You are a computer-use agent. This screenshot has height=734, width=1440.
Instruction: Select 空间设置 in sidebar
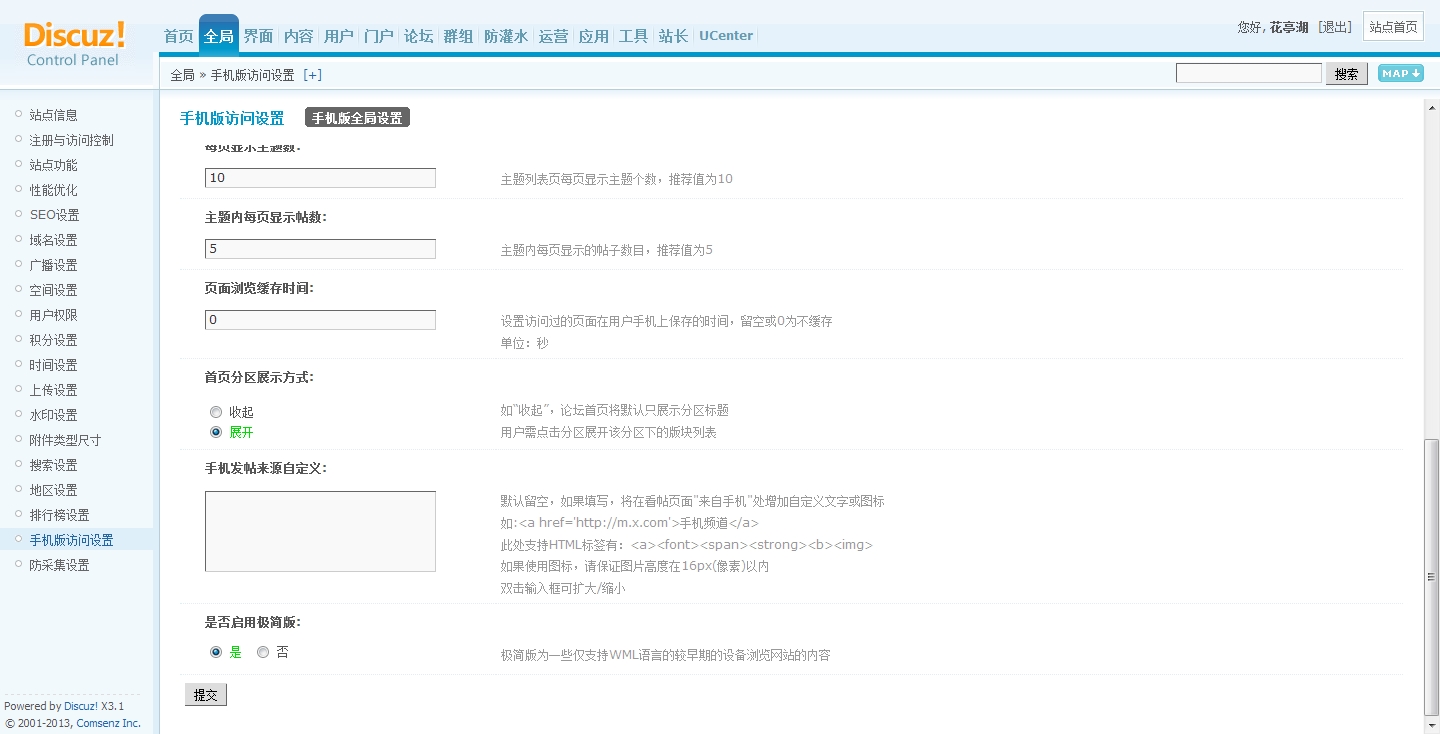pyautogui.click(x=54, y=290)
